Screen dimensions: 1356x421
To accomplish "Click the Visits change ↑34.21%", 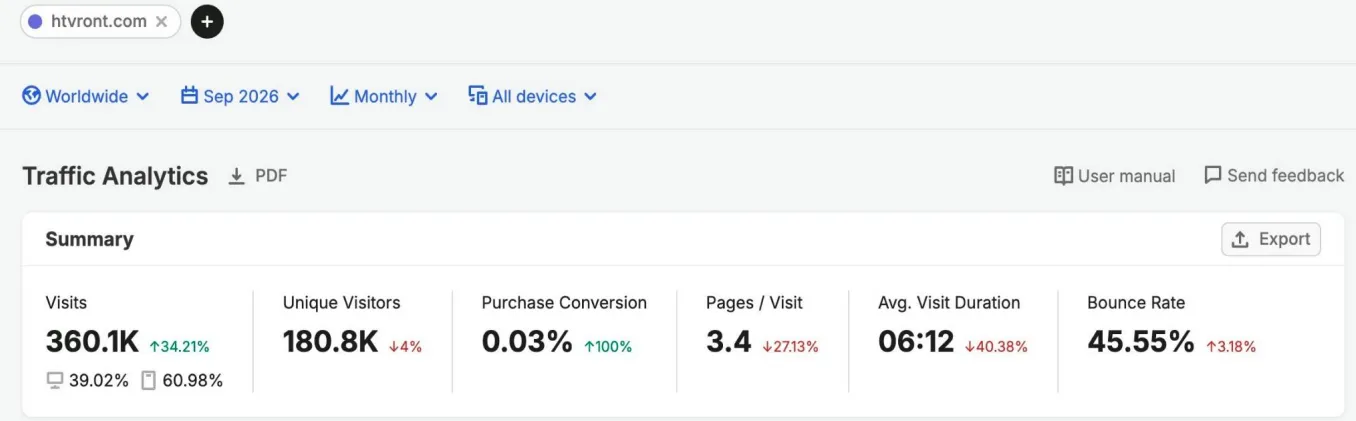I will 179,347.
